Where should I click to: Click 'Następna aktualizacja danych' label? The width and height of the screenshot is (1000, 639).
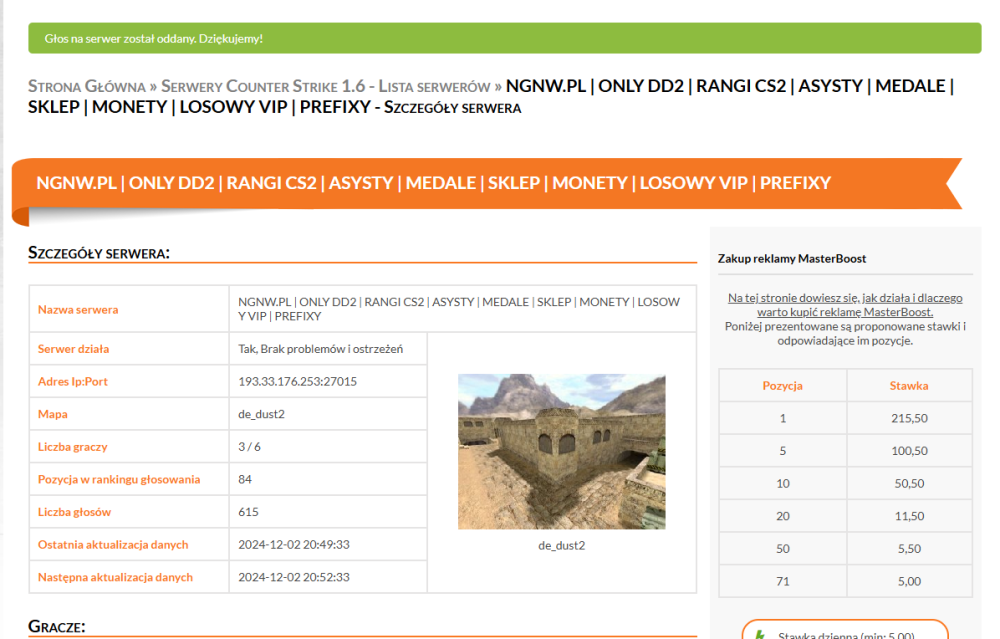point(115,577)
